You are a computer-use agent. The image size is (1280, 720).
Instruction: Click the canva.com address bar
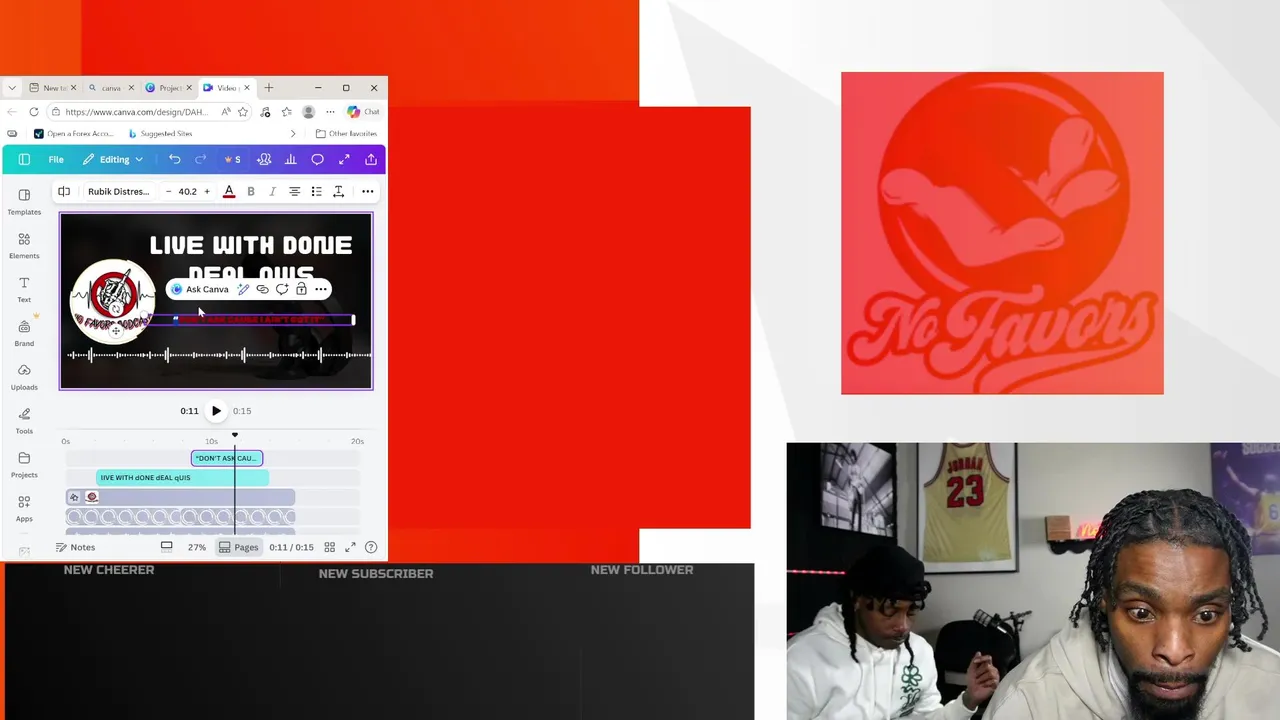[135, 112]
